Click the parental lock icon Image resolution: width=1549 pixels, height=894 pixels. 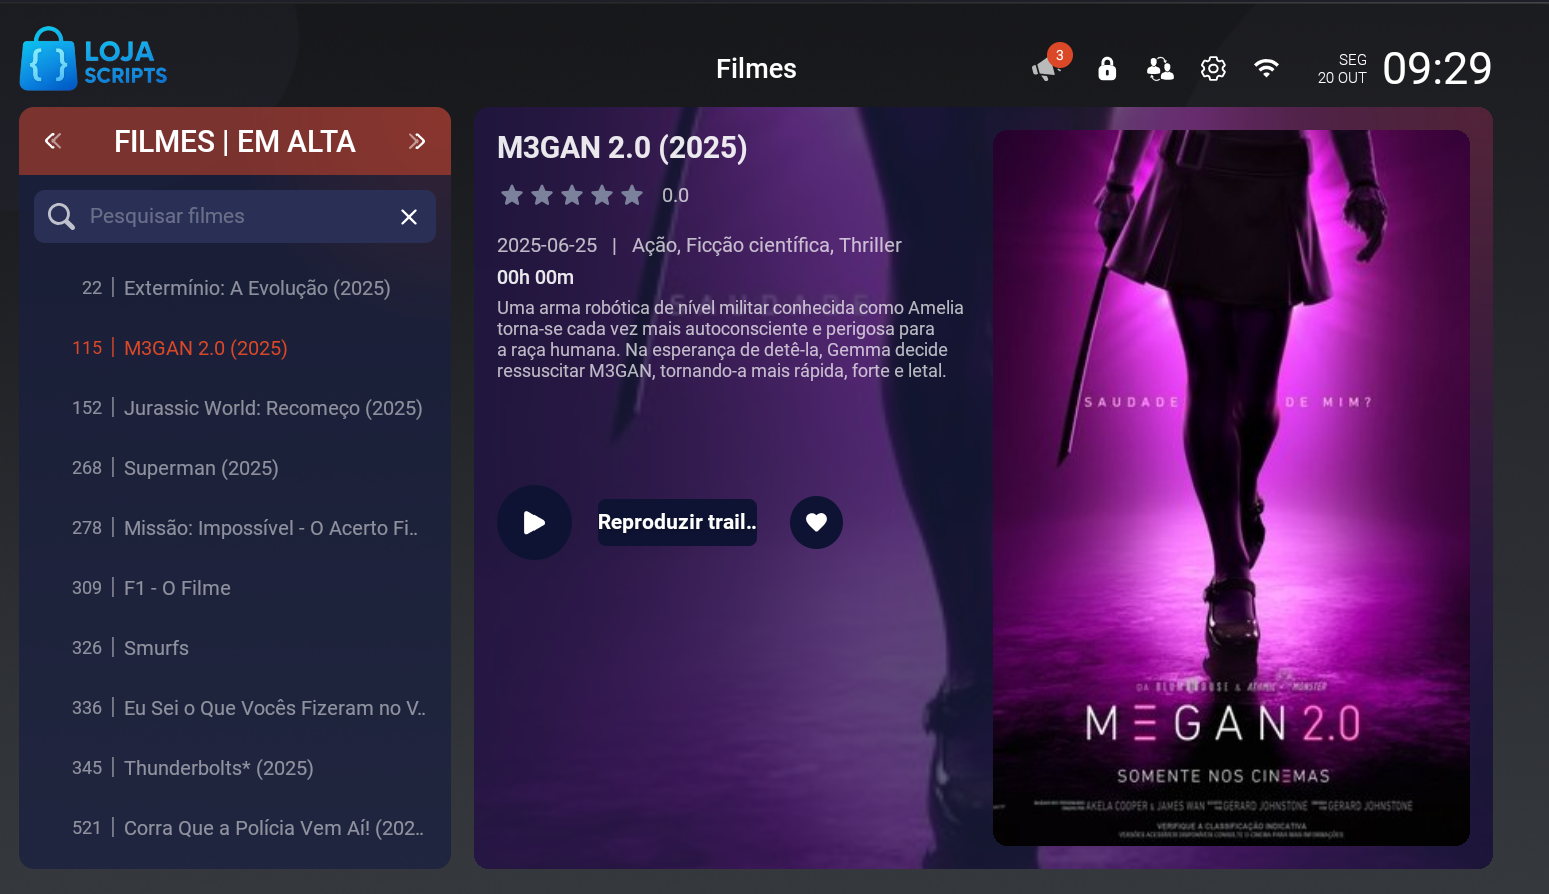(x=1106, y=68)
